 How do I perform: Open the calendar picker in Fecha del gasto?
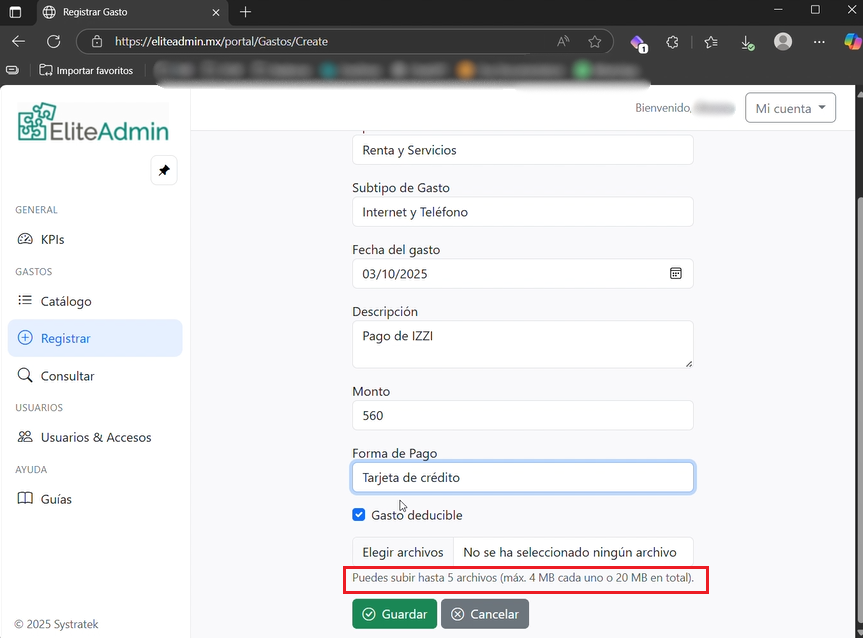coord(675,273)
